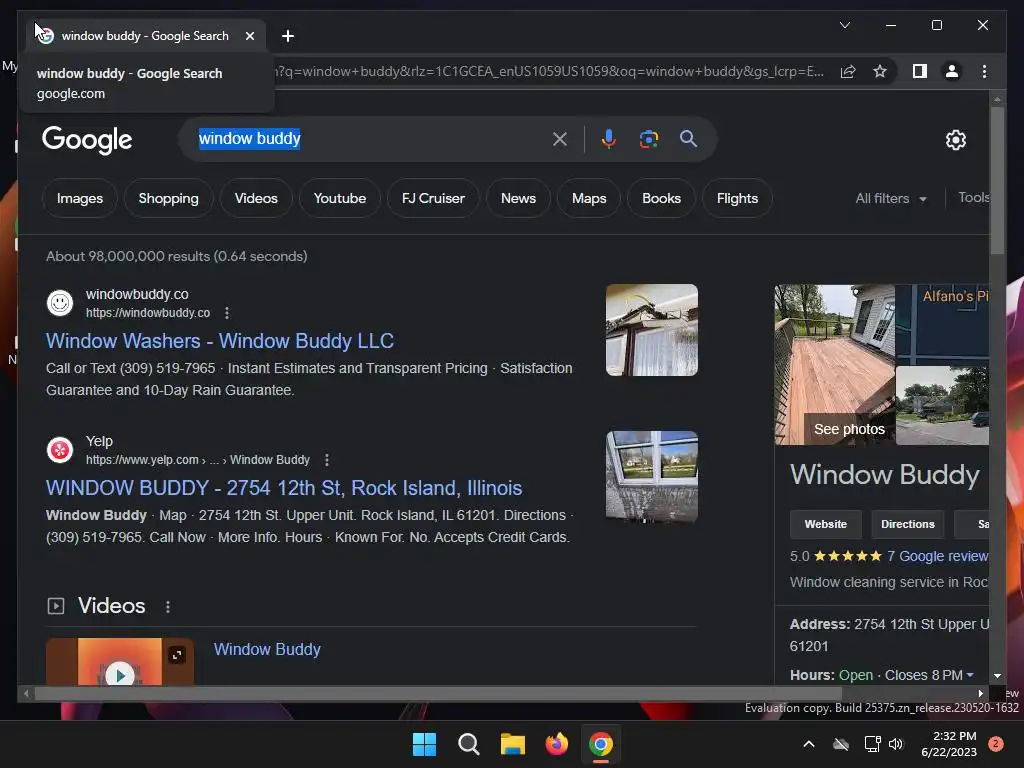Viewport: 1024px width, 768px height.
Task: Open a new tab with the plus button
Action: (287, 36)
